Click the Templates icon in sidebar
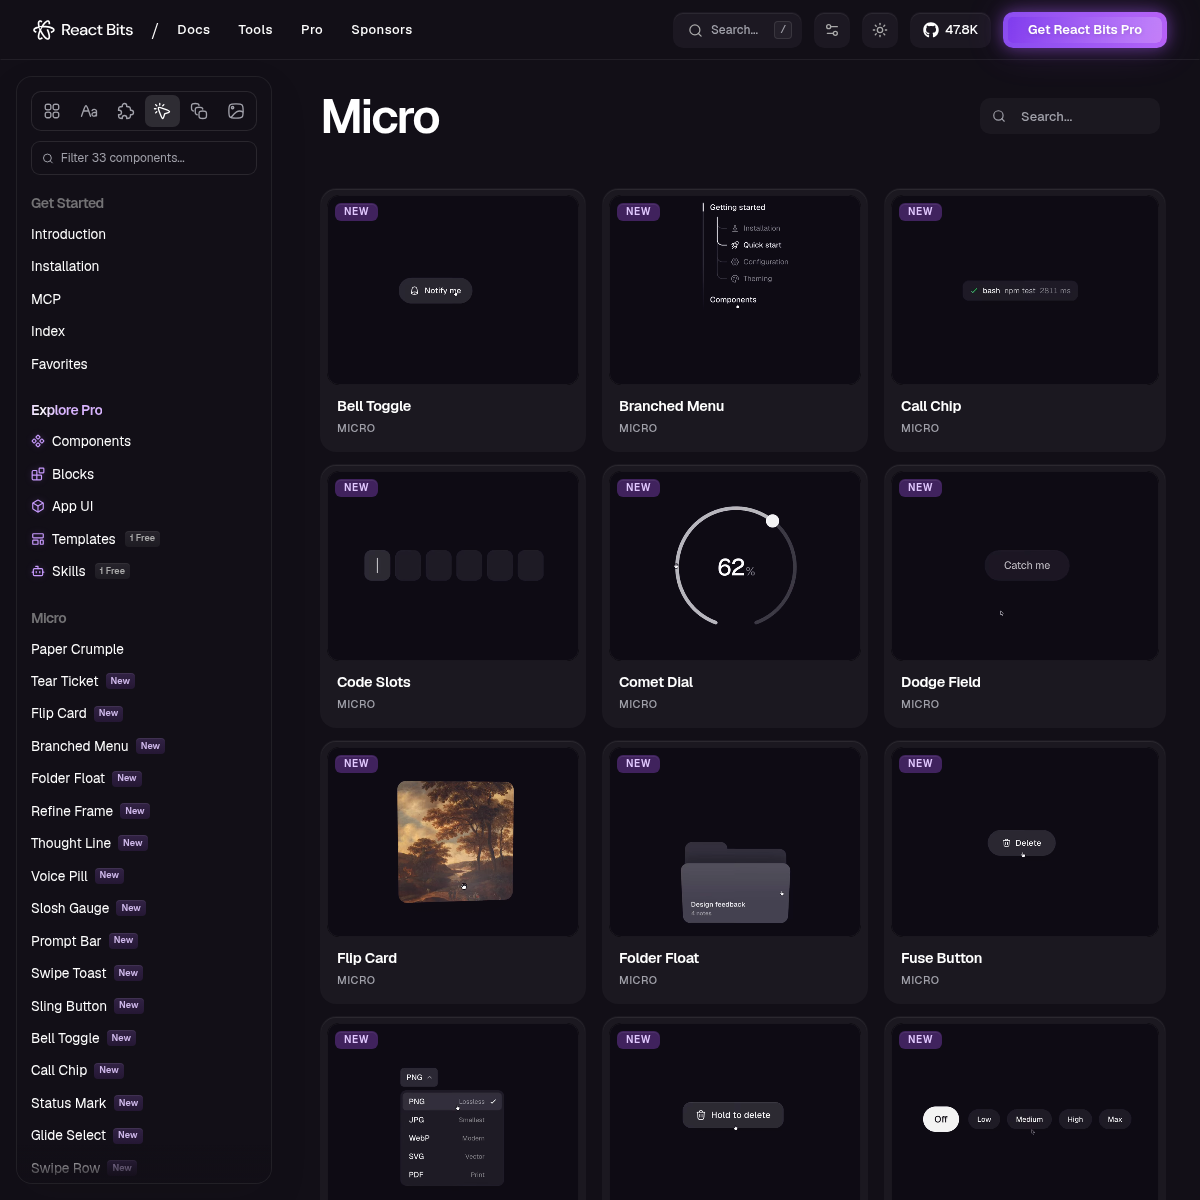The width and height of the screenshot is (1200, 1200). coord(38,539)
